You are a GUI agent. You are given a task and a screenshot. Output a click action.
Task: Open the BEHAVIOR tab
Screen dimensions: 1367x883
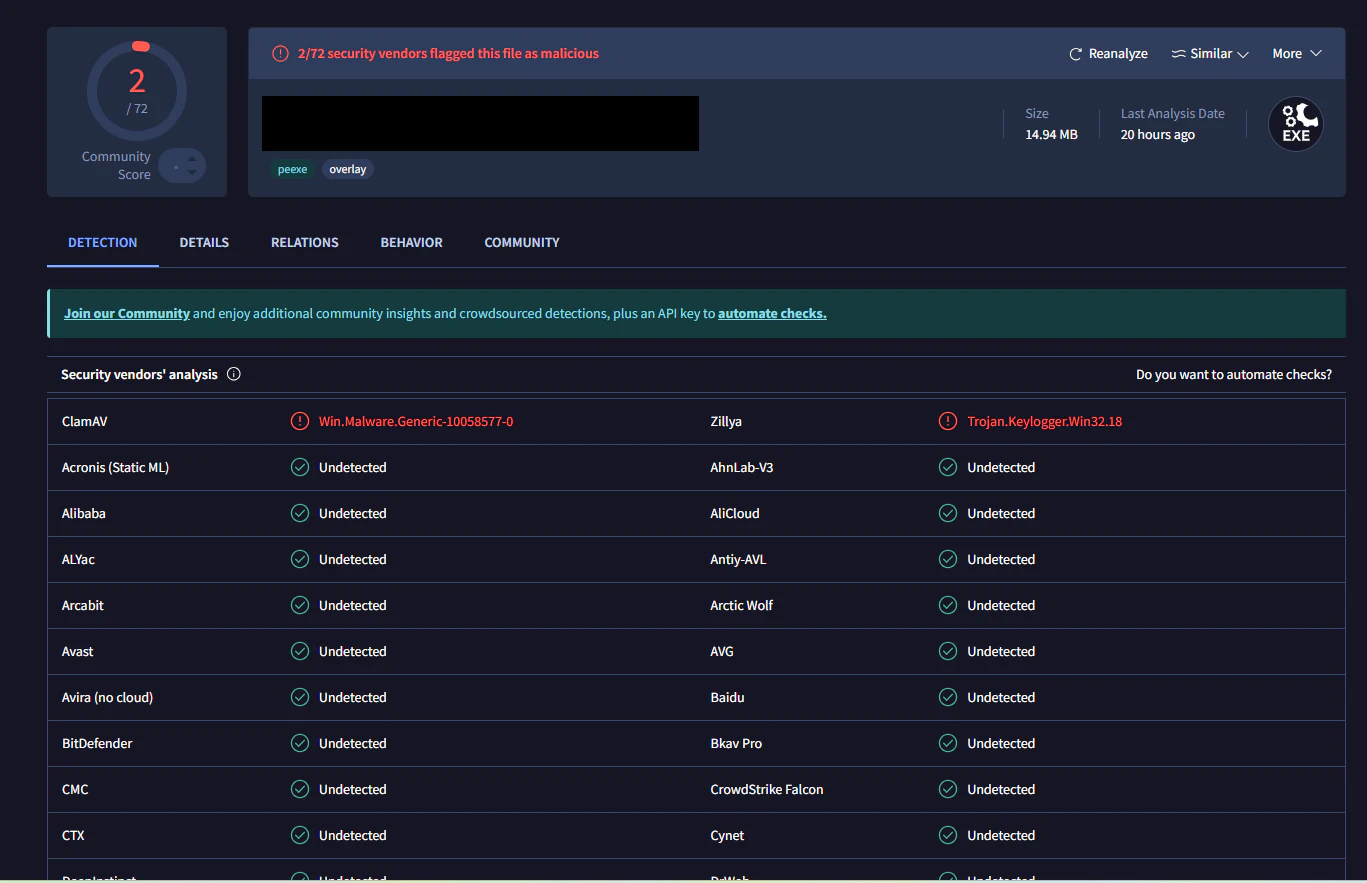click(412, 242)
